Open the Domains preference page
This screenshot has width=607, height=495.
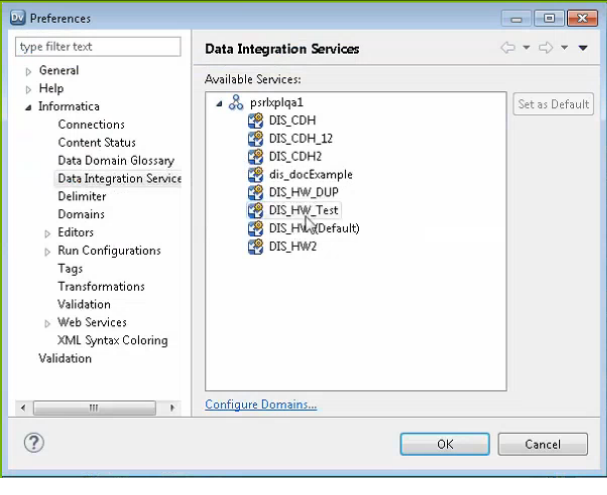click(x=81, y=214)
